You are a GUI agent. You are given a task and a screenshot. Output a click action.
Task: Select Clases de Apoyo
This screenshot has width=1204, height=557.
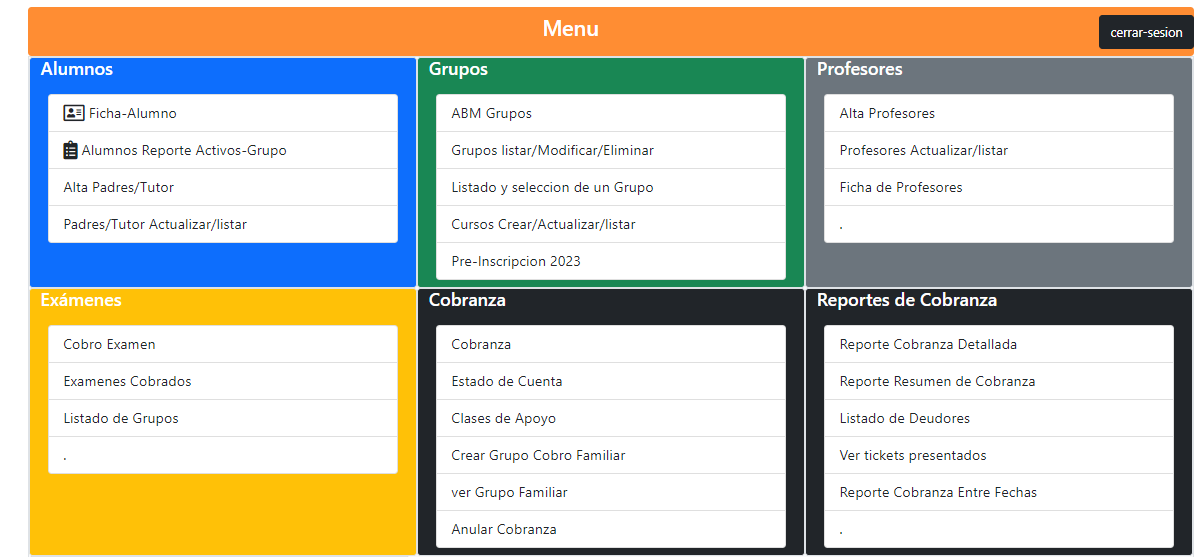[503, 418]
